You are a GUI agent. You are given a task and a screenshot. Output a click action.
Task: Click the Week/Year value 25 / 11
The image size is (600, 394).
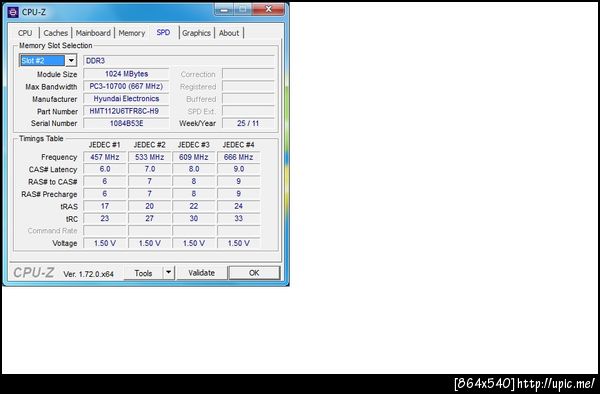pyautogui.click(x=248, y=123)
